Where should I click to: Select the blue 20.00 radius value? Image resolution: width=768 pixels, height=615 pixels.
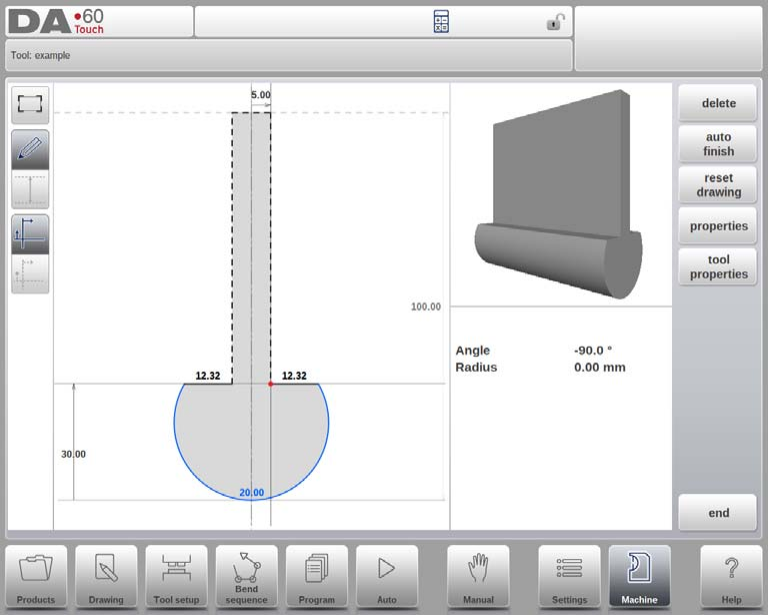251,493
